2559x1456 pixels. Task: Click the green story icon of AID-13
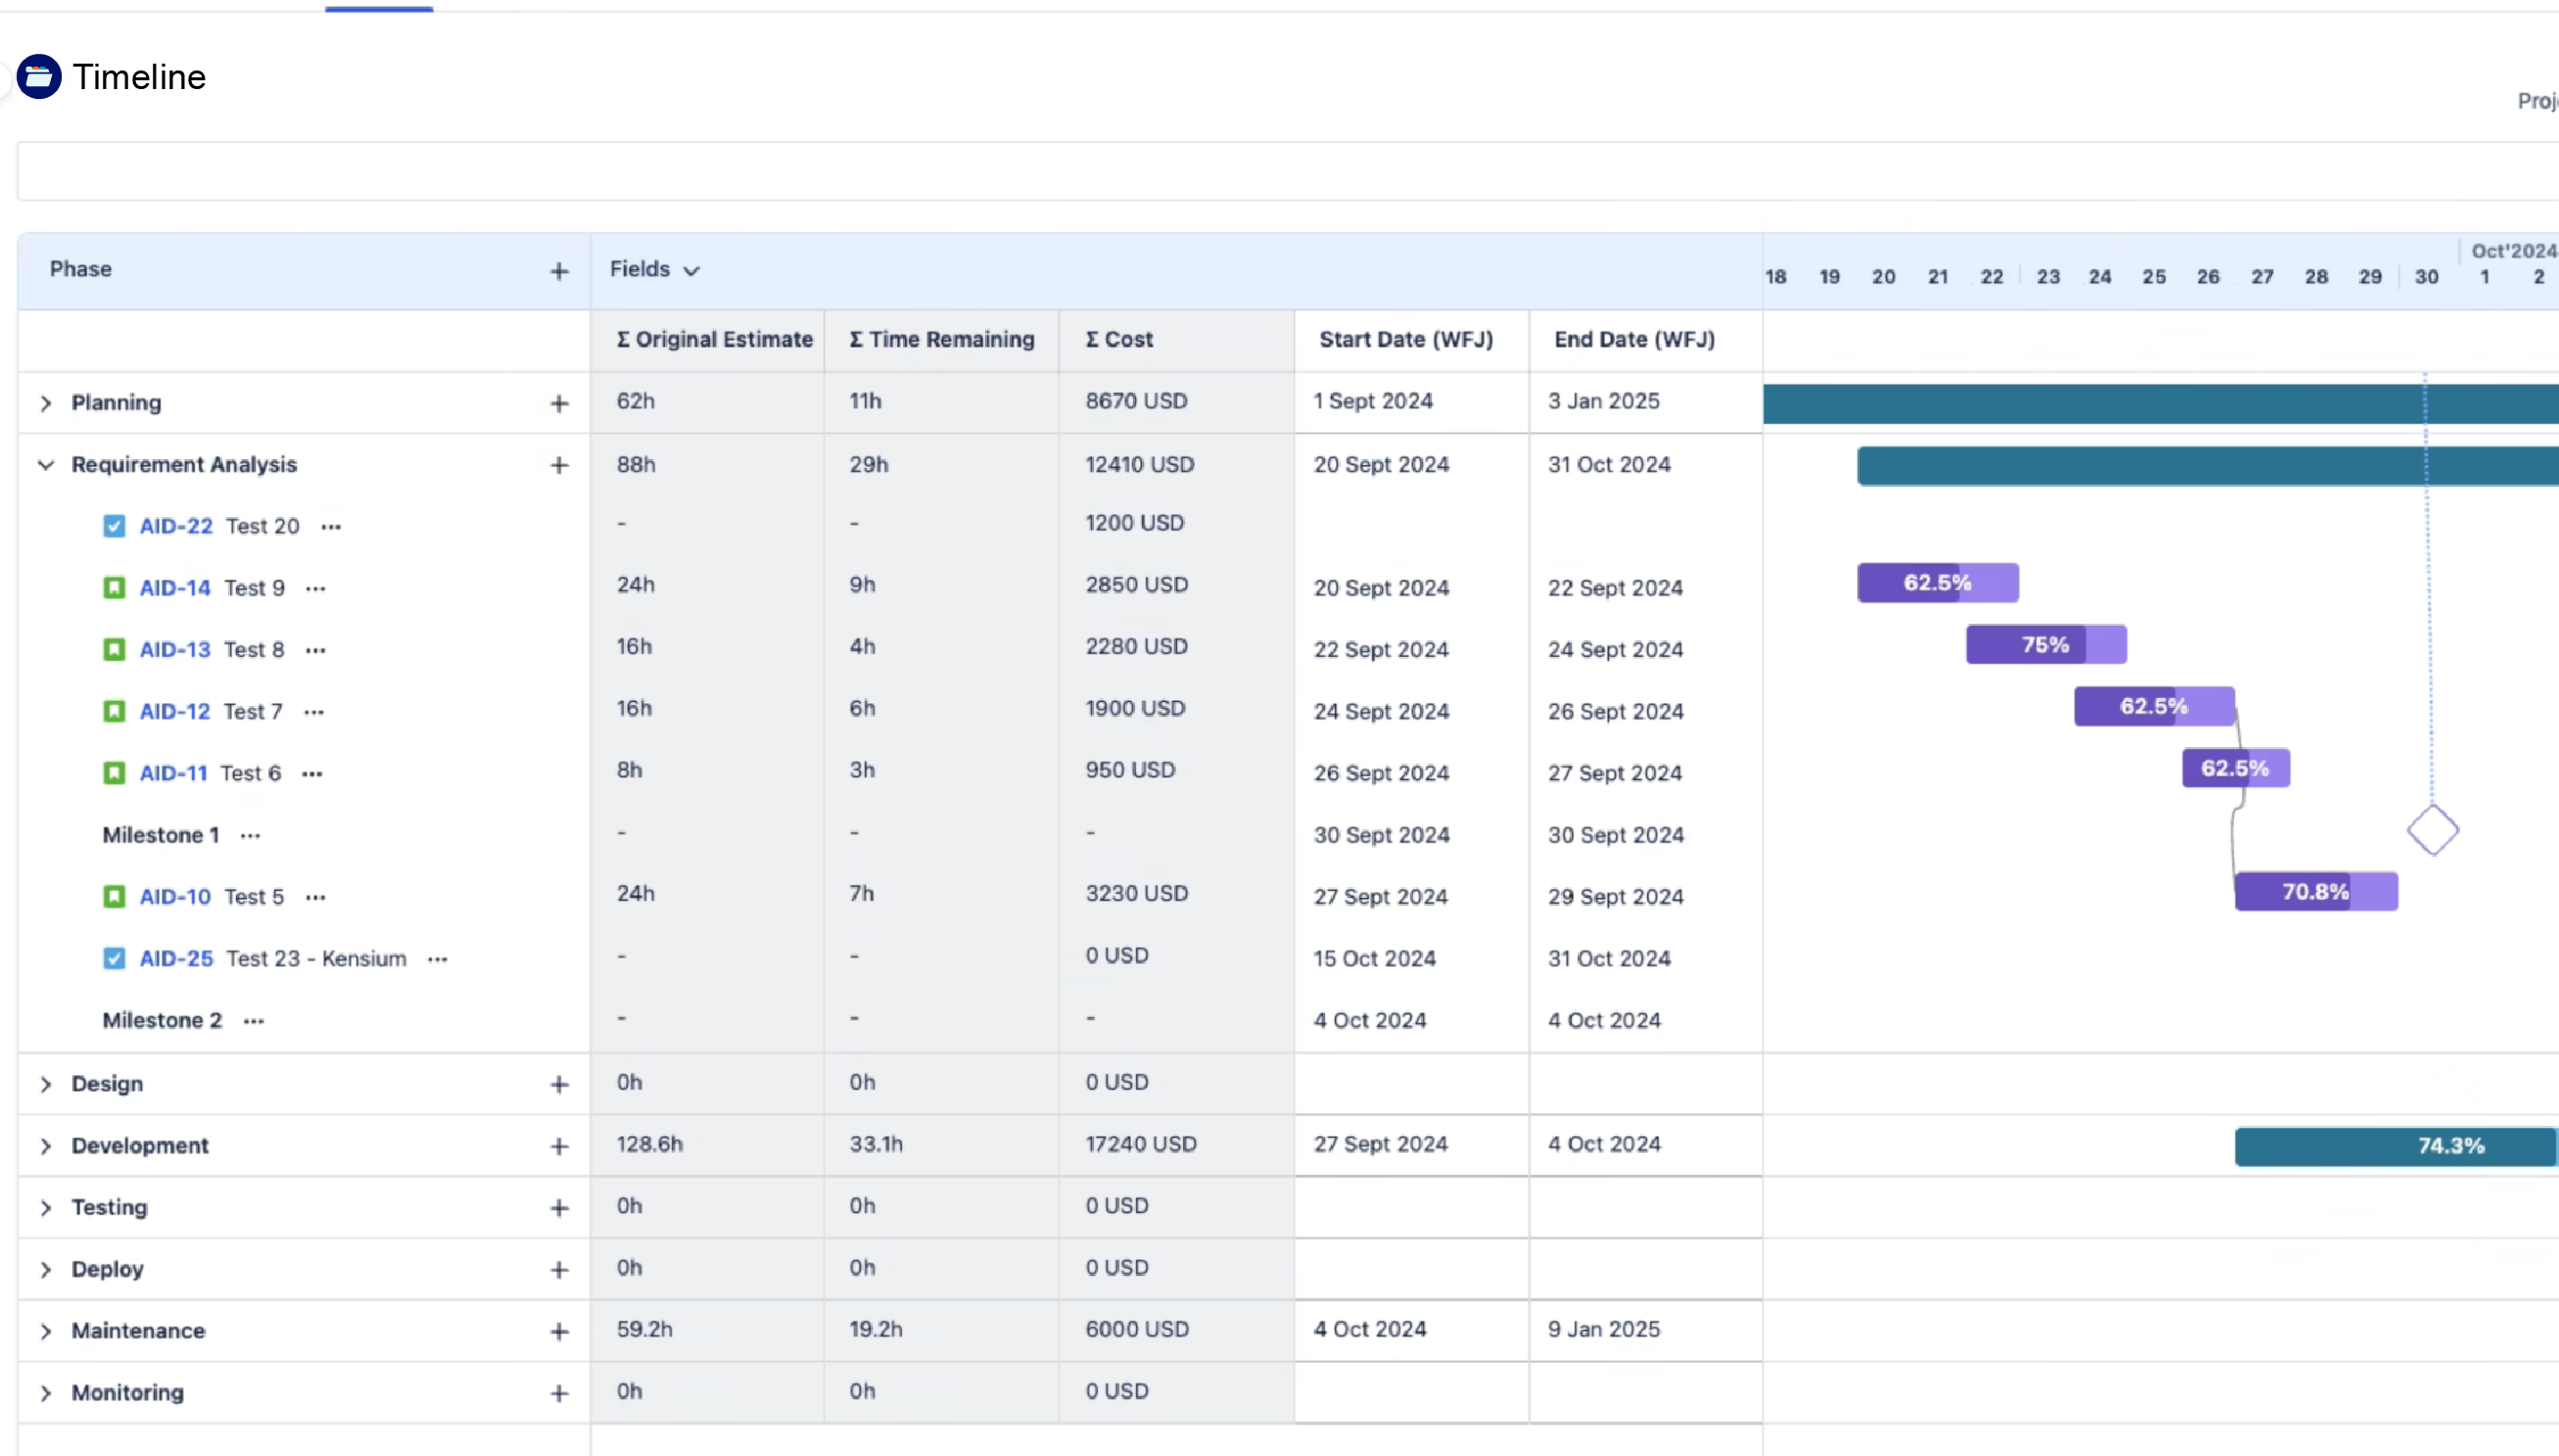click(x=114, y=650)
